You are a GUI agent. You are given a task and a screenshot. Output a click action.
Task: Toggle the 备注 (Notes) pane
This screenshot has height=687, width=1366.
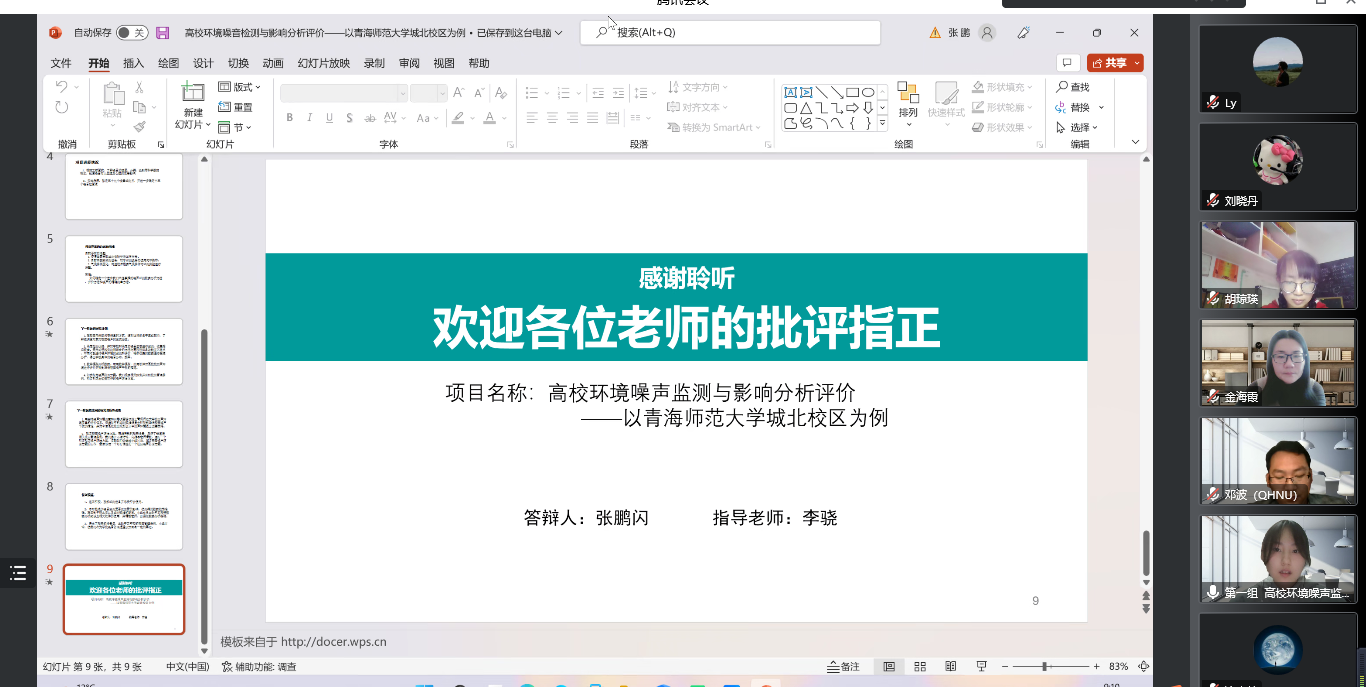[x=843, y=666]
